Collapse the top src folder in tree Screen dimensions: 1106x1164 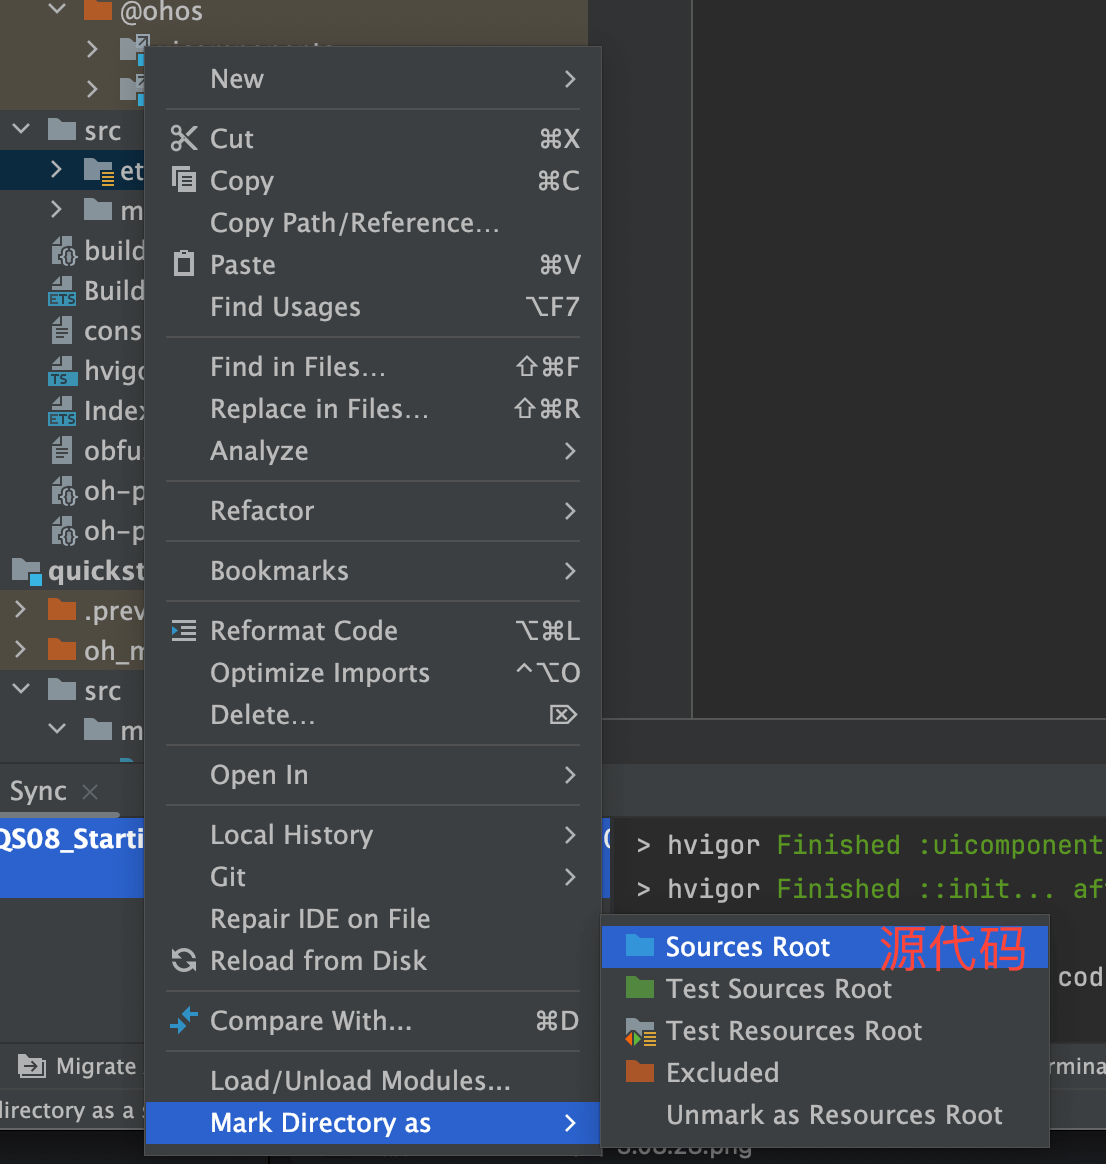coord(21,130)
